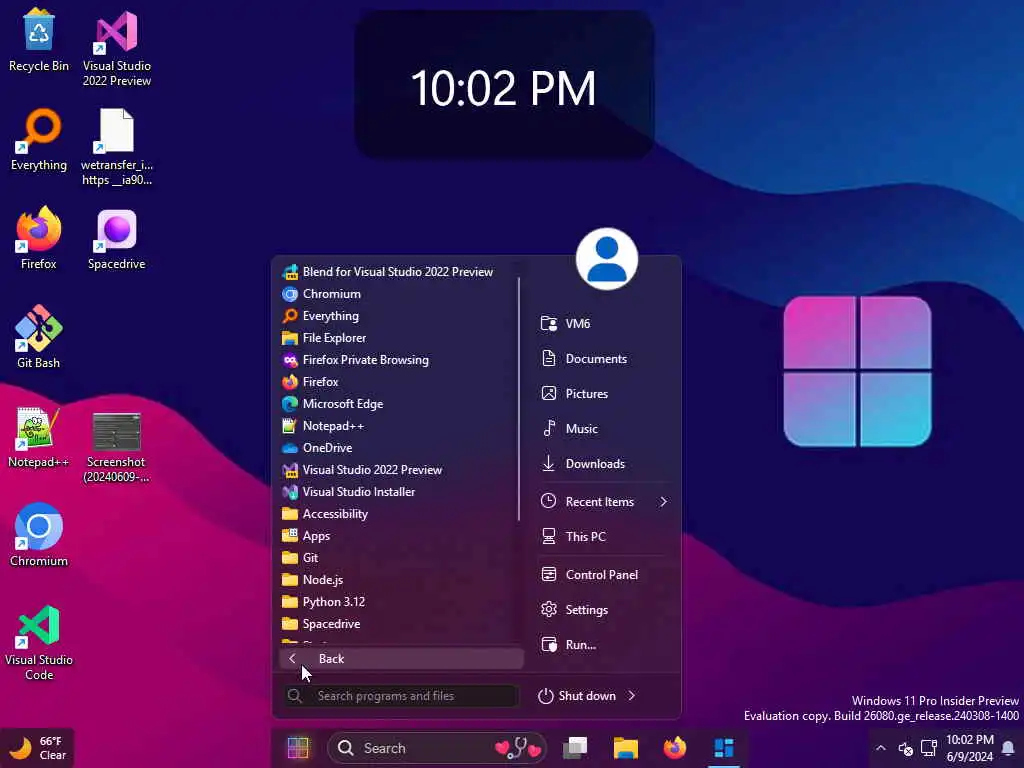Open the notification bell

coord(1008,748)
